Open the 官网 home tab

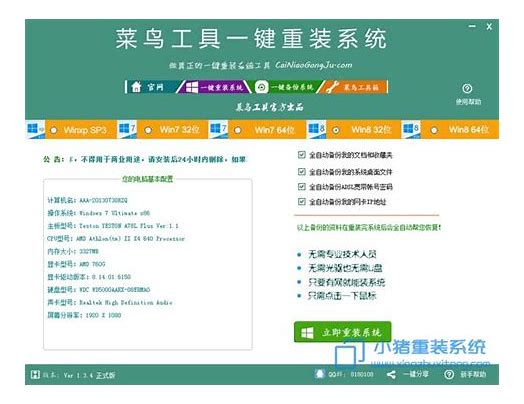(152, 87)
